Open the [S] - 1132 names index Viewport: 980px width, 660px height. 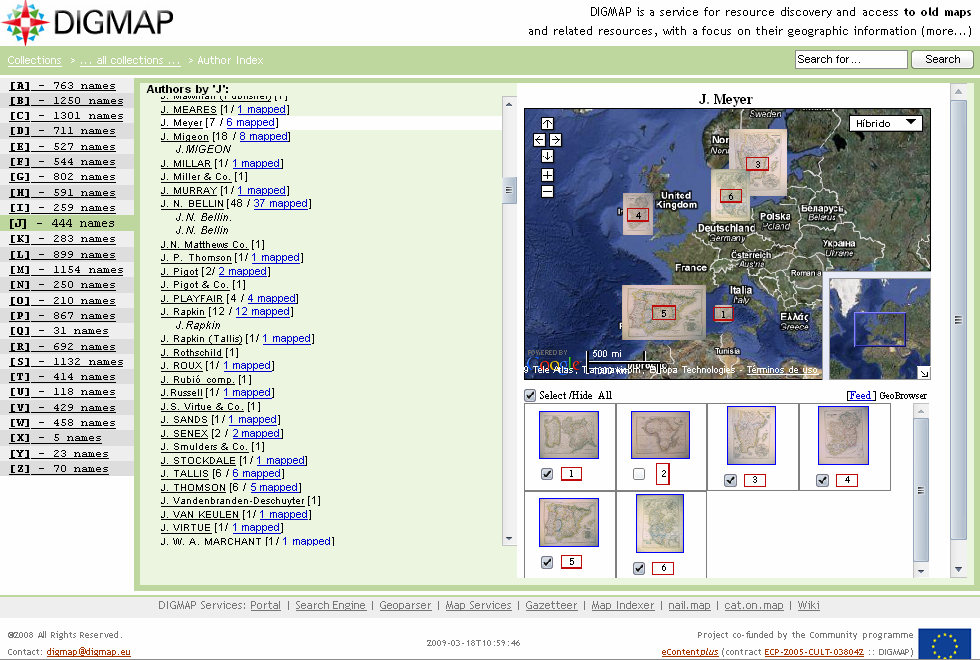tap(66, 361)
